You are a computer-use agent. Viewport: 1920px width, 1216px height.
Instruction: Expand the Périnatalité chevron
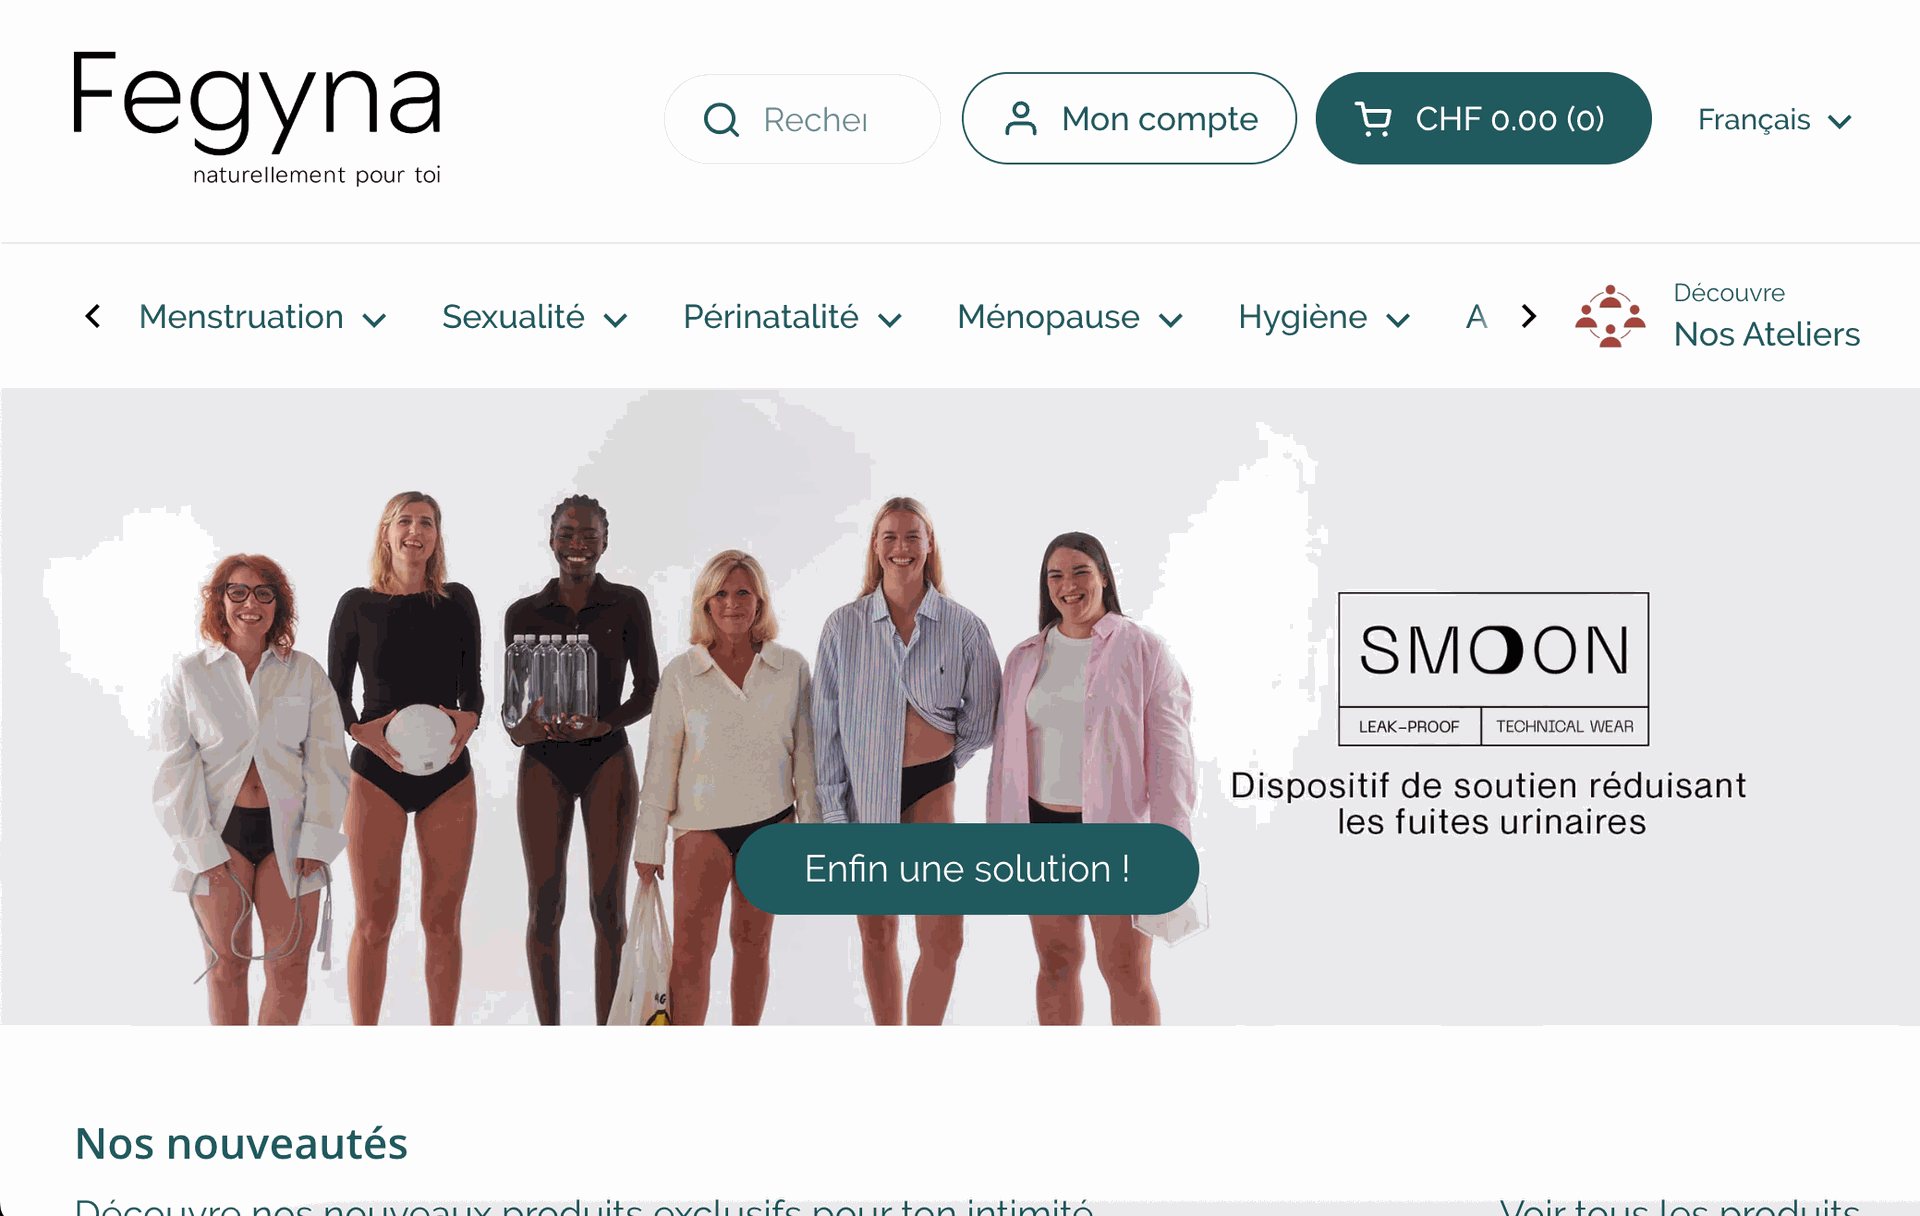(890, 320)
